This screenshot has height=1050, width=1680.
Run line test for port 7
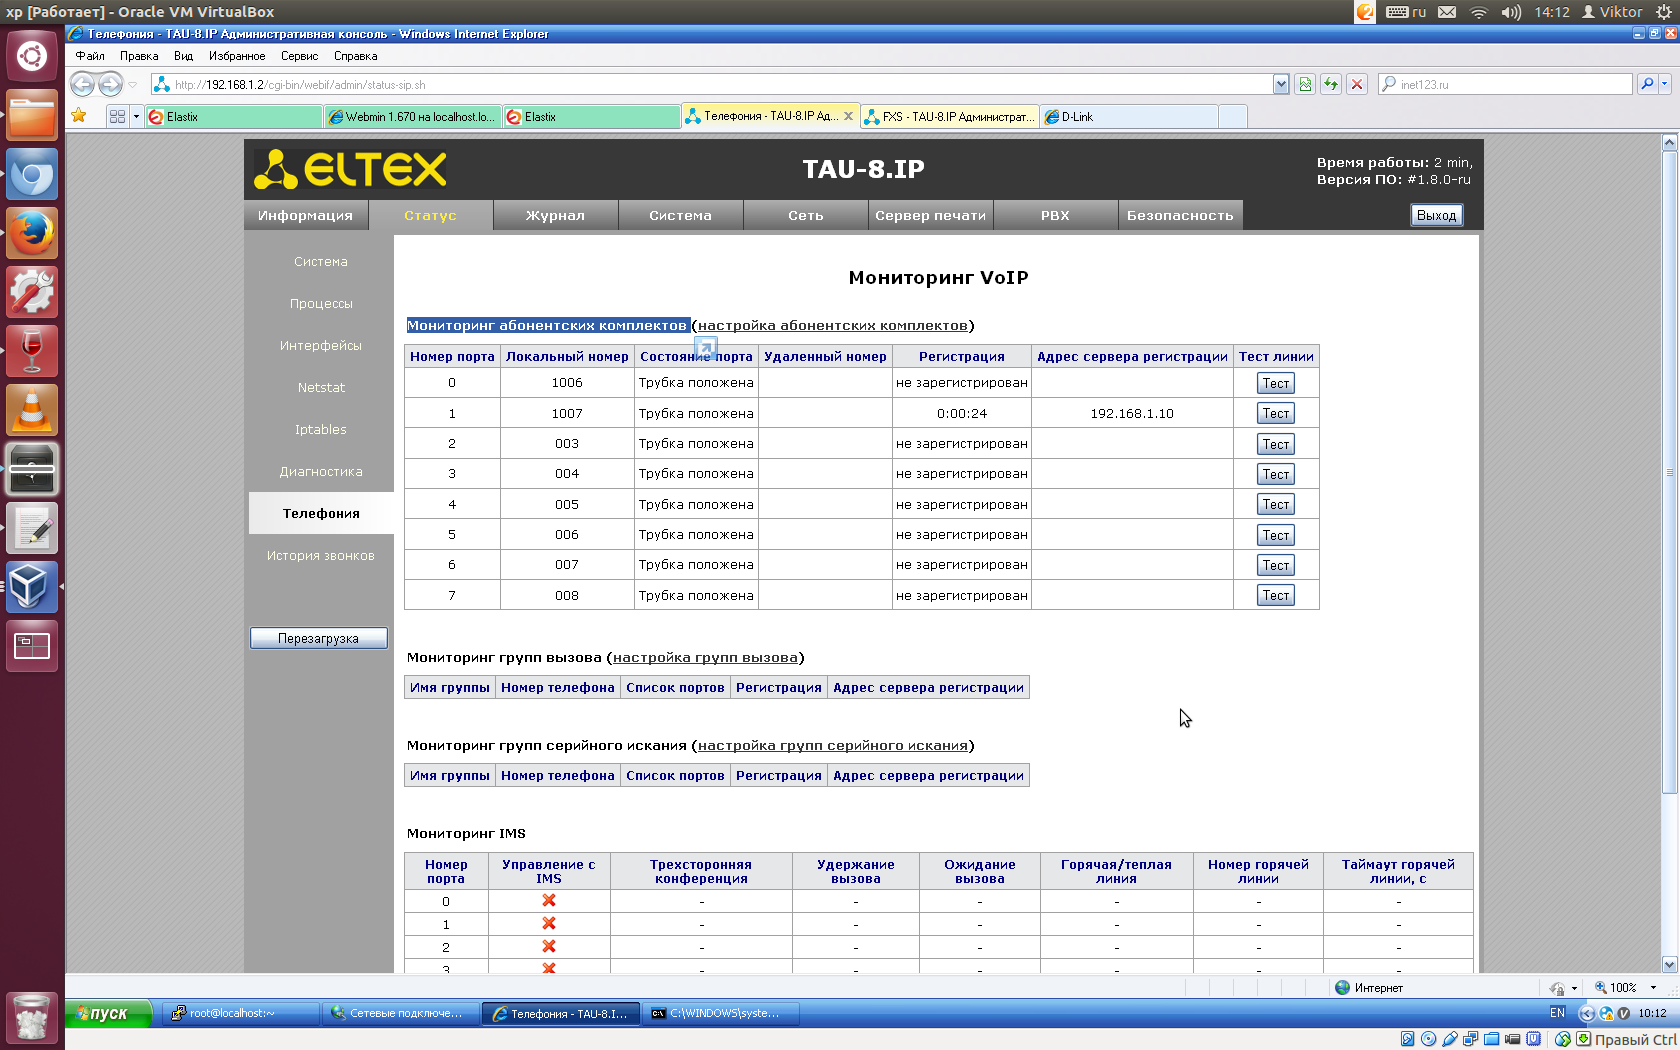(1276, 595)
